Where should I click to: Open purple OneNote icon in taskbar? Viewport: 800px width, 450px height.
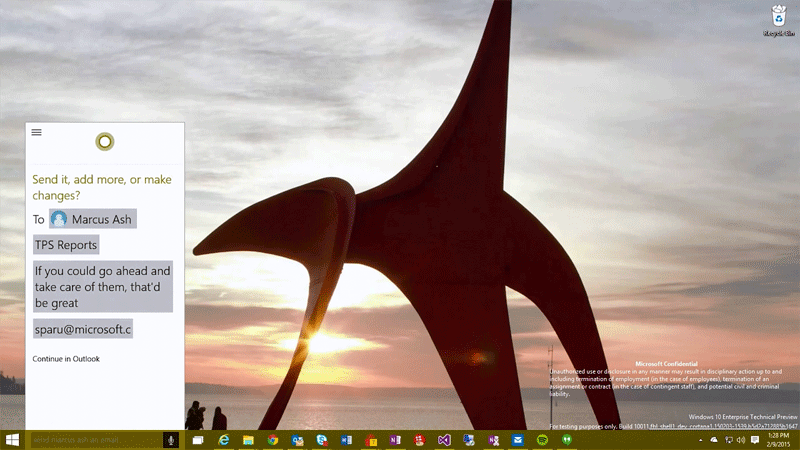395,440
